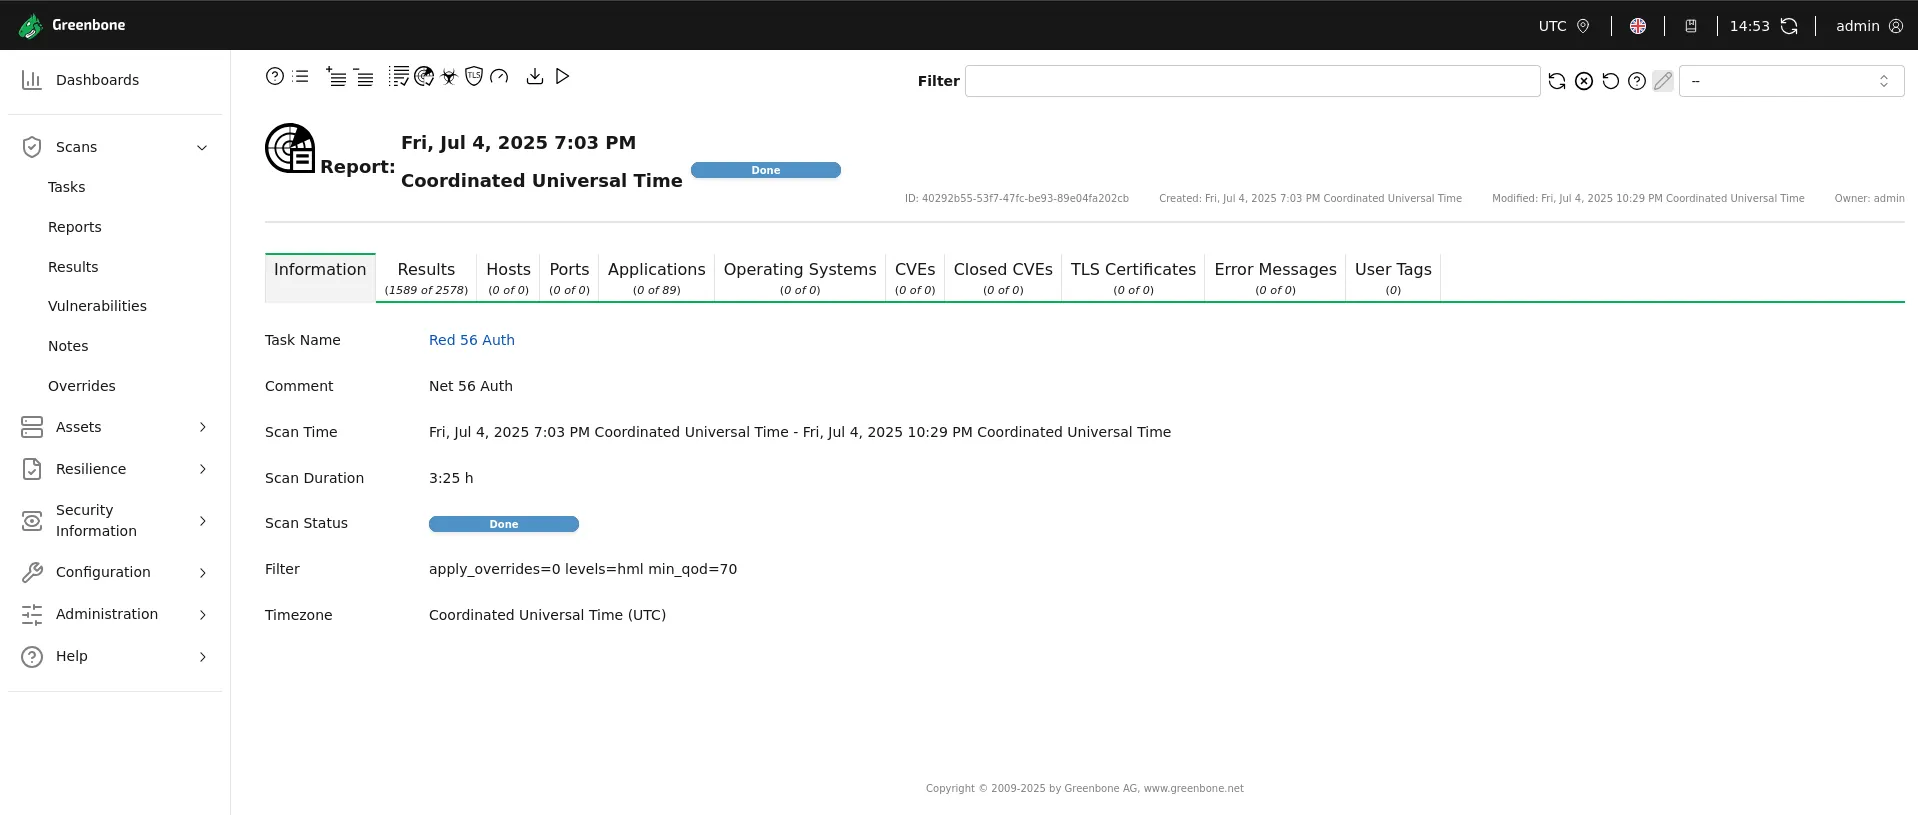This screenshot has width=1918, height=815.
Task: Click the copyright Greenbone AG footer text
Action: [x=1084, y=788]
